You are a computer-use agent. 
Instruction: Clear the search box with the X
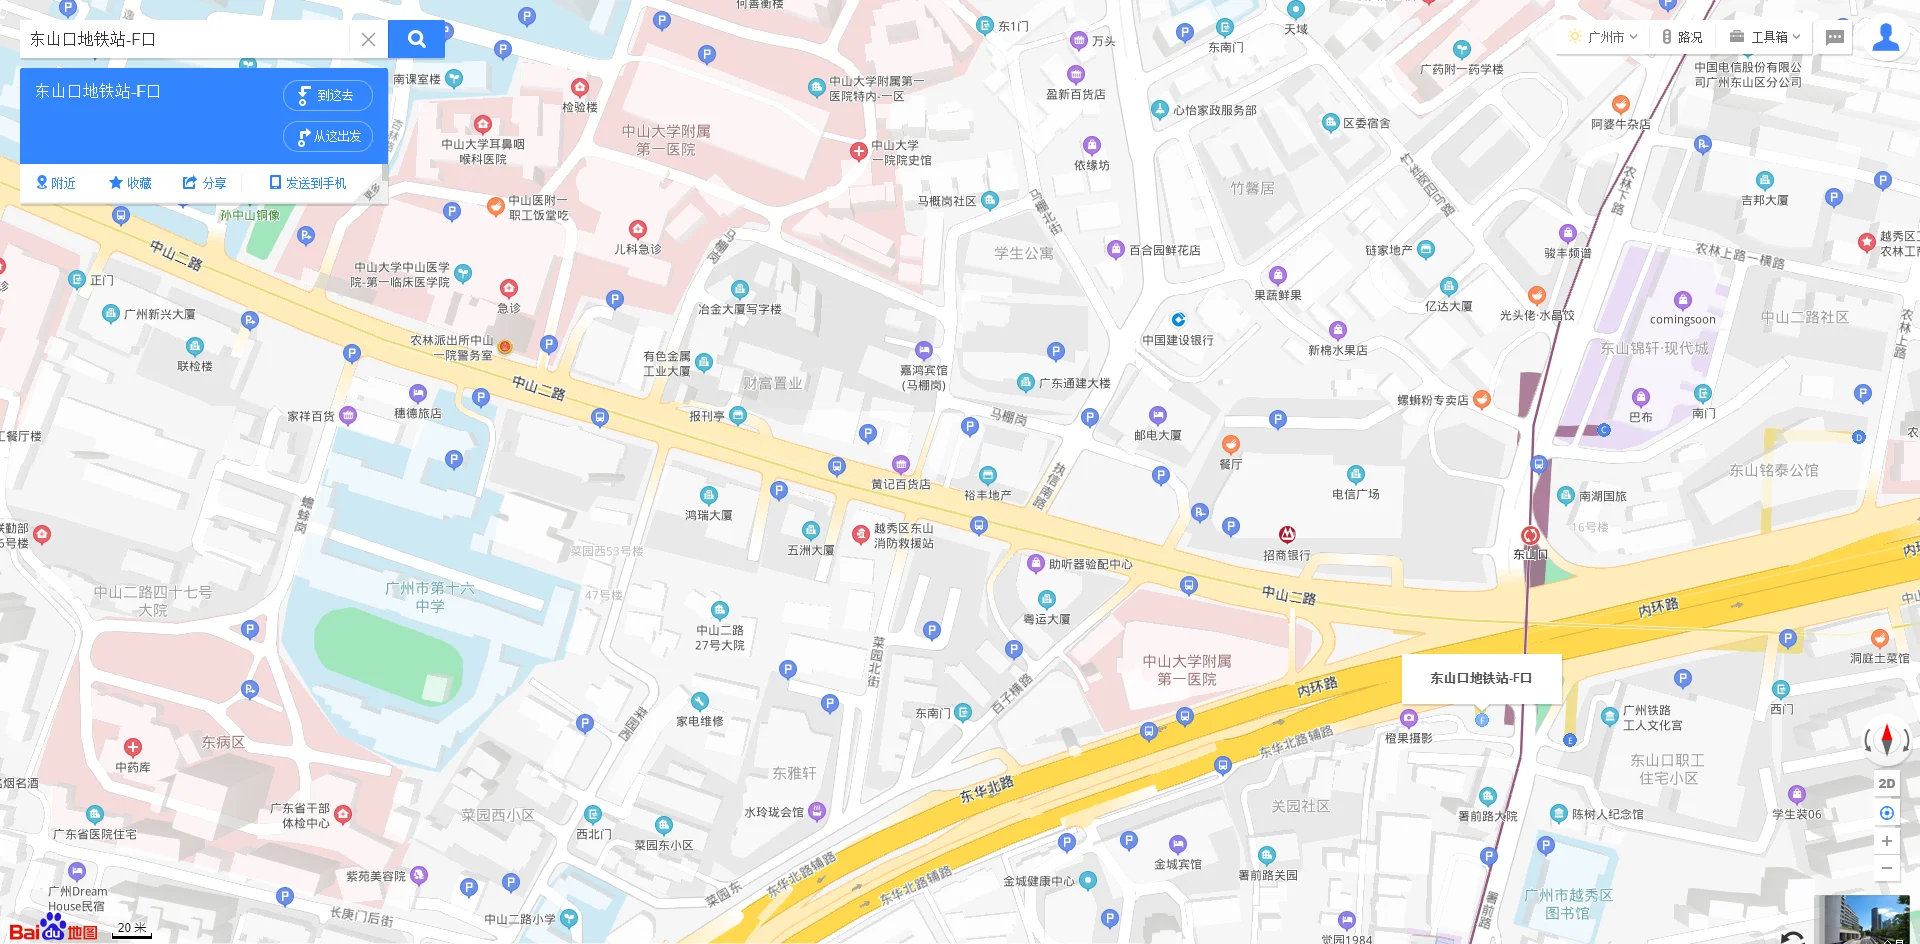click(367, 39)
